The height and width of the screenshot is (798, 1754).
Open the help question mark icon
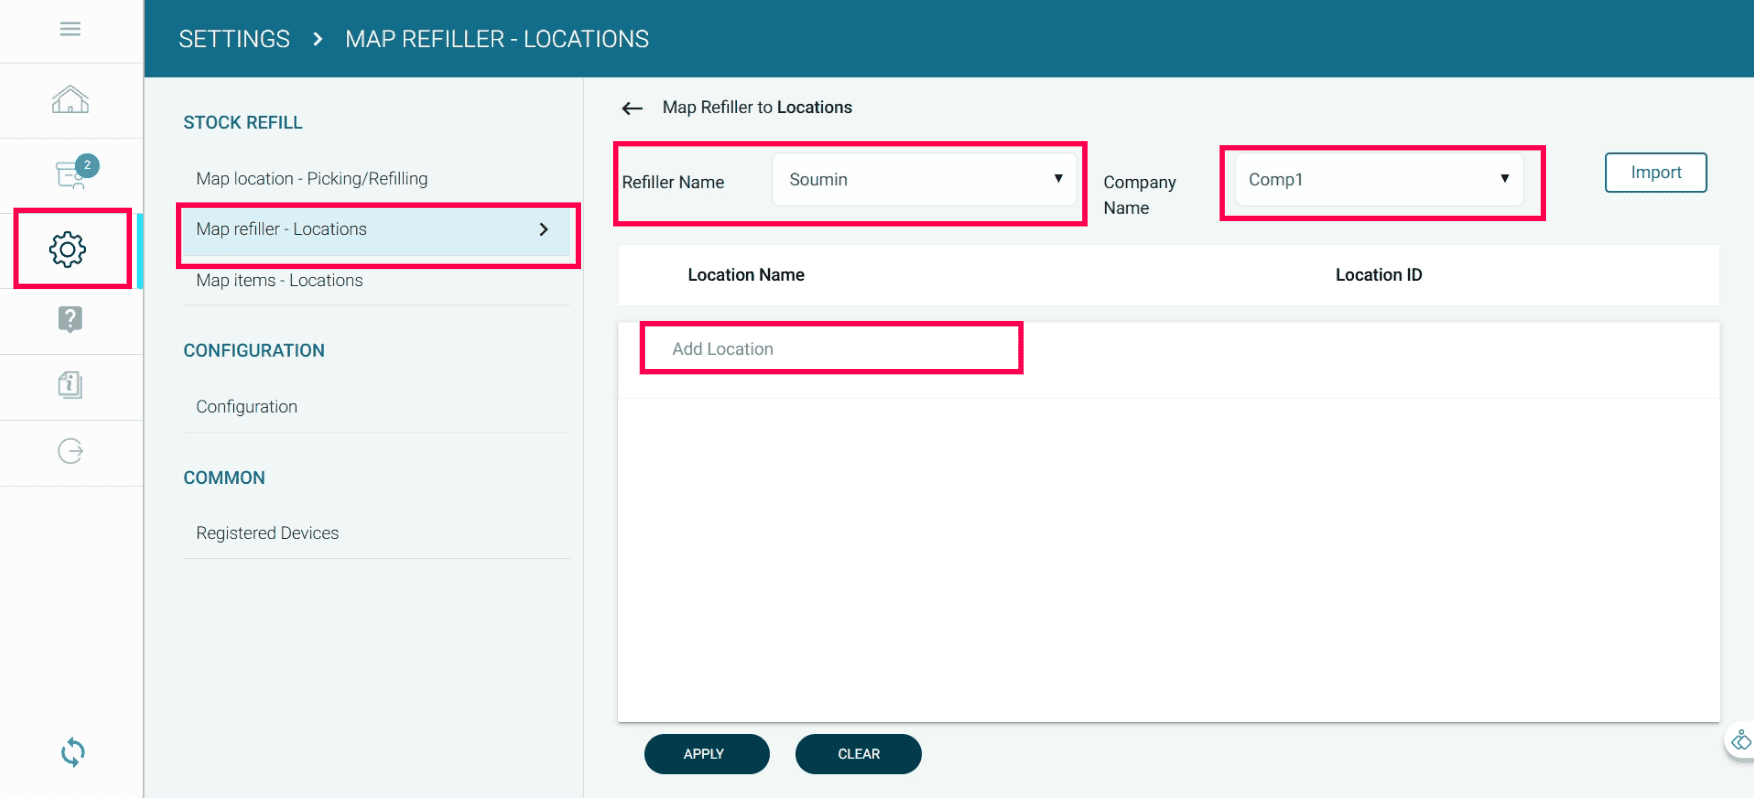pyautogui.click(x=70, y=319)
